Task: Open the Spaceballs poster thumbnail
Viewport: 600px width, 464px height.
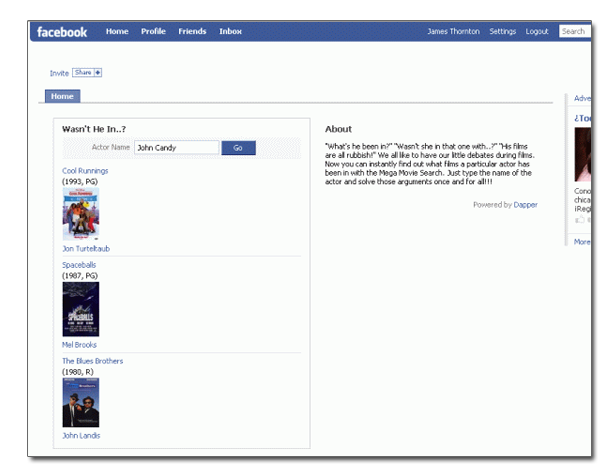Action: point(80,309)
